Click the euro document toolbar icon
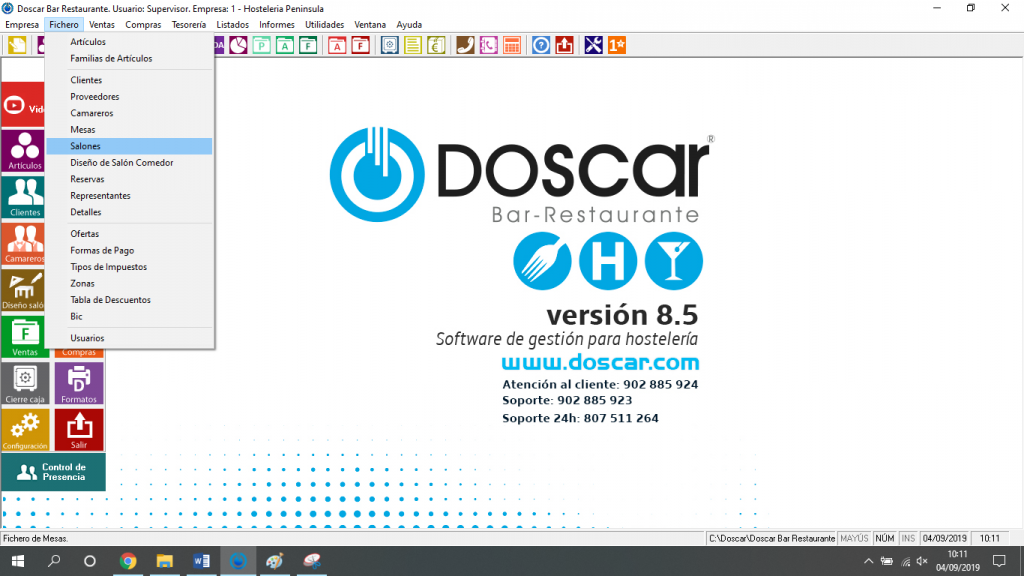Image resolution: width=1024 pixels, height=576 pixels. (436, 45)
